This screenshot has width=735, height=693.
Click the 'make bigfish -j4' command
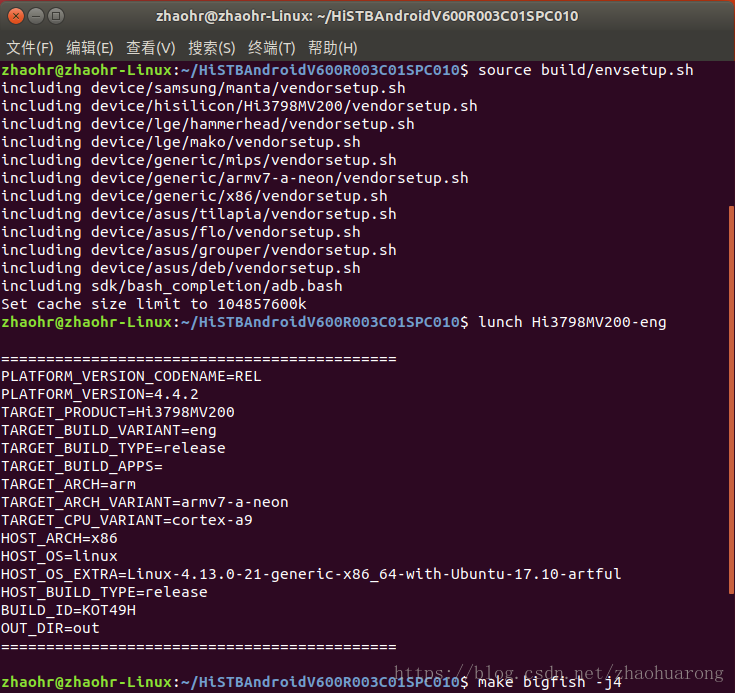549,682
